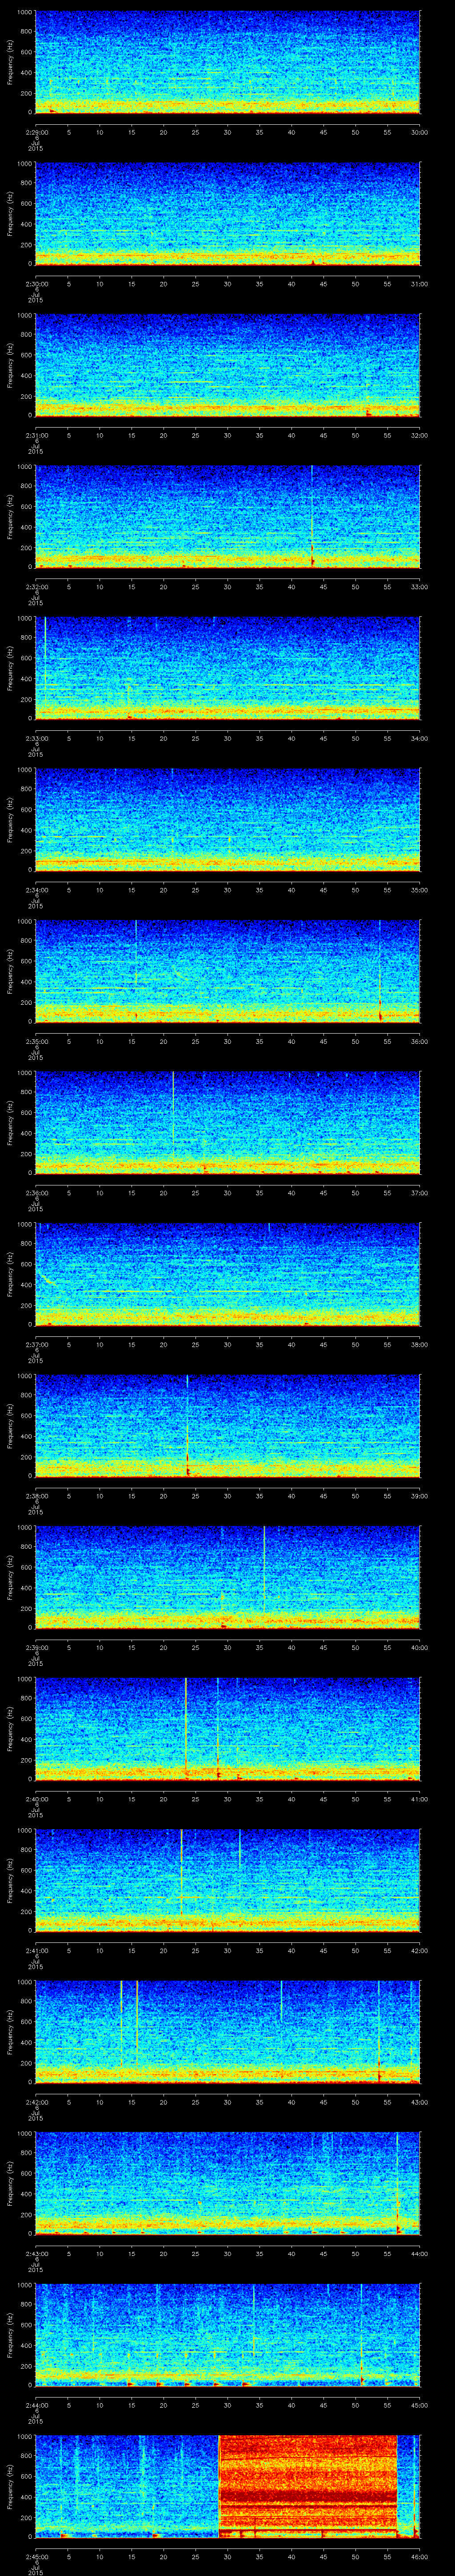Screen dimensions: 455x2576
Task: Click the 2:34:00 start time label
Action: [x=36, y=890]
